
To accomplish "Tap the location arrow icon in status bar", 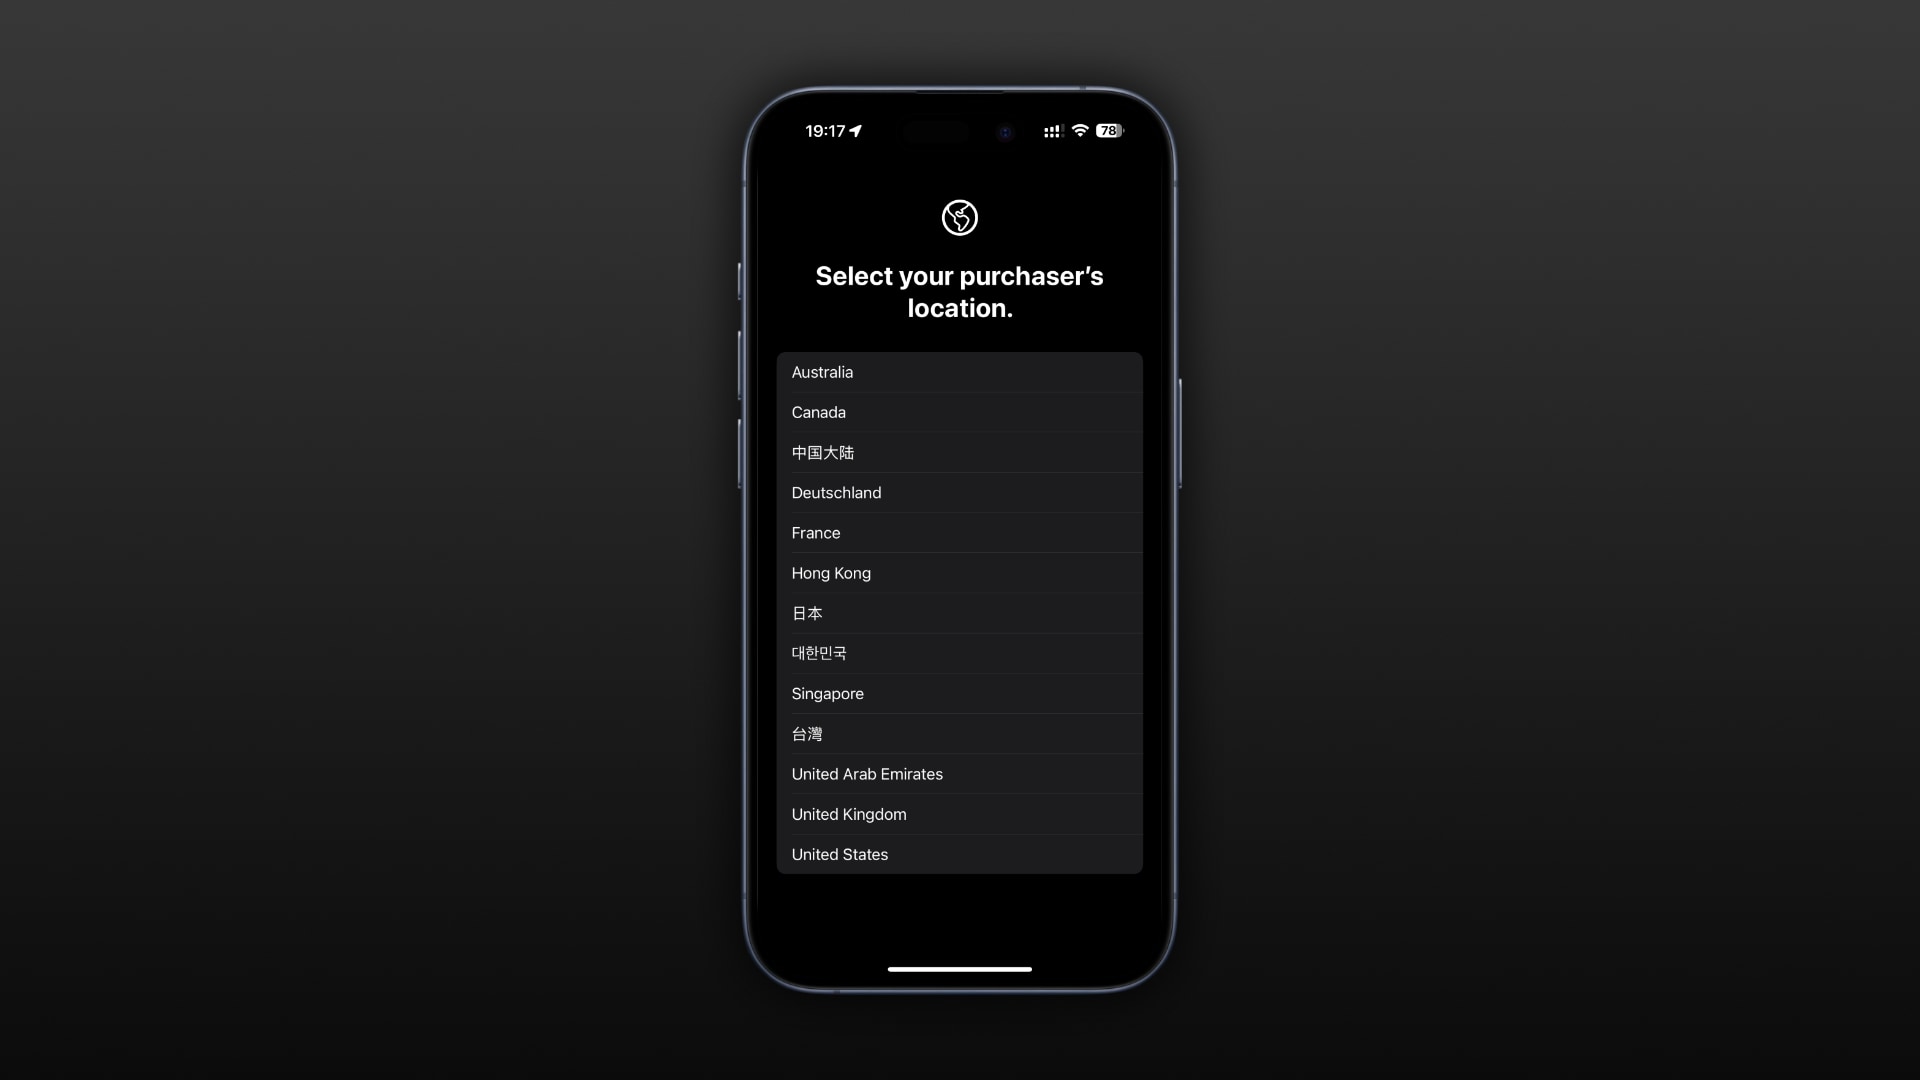I will coord(857,131).
